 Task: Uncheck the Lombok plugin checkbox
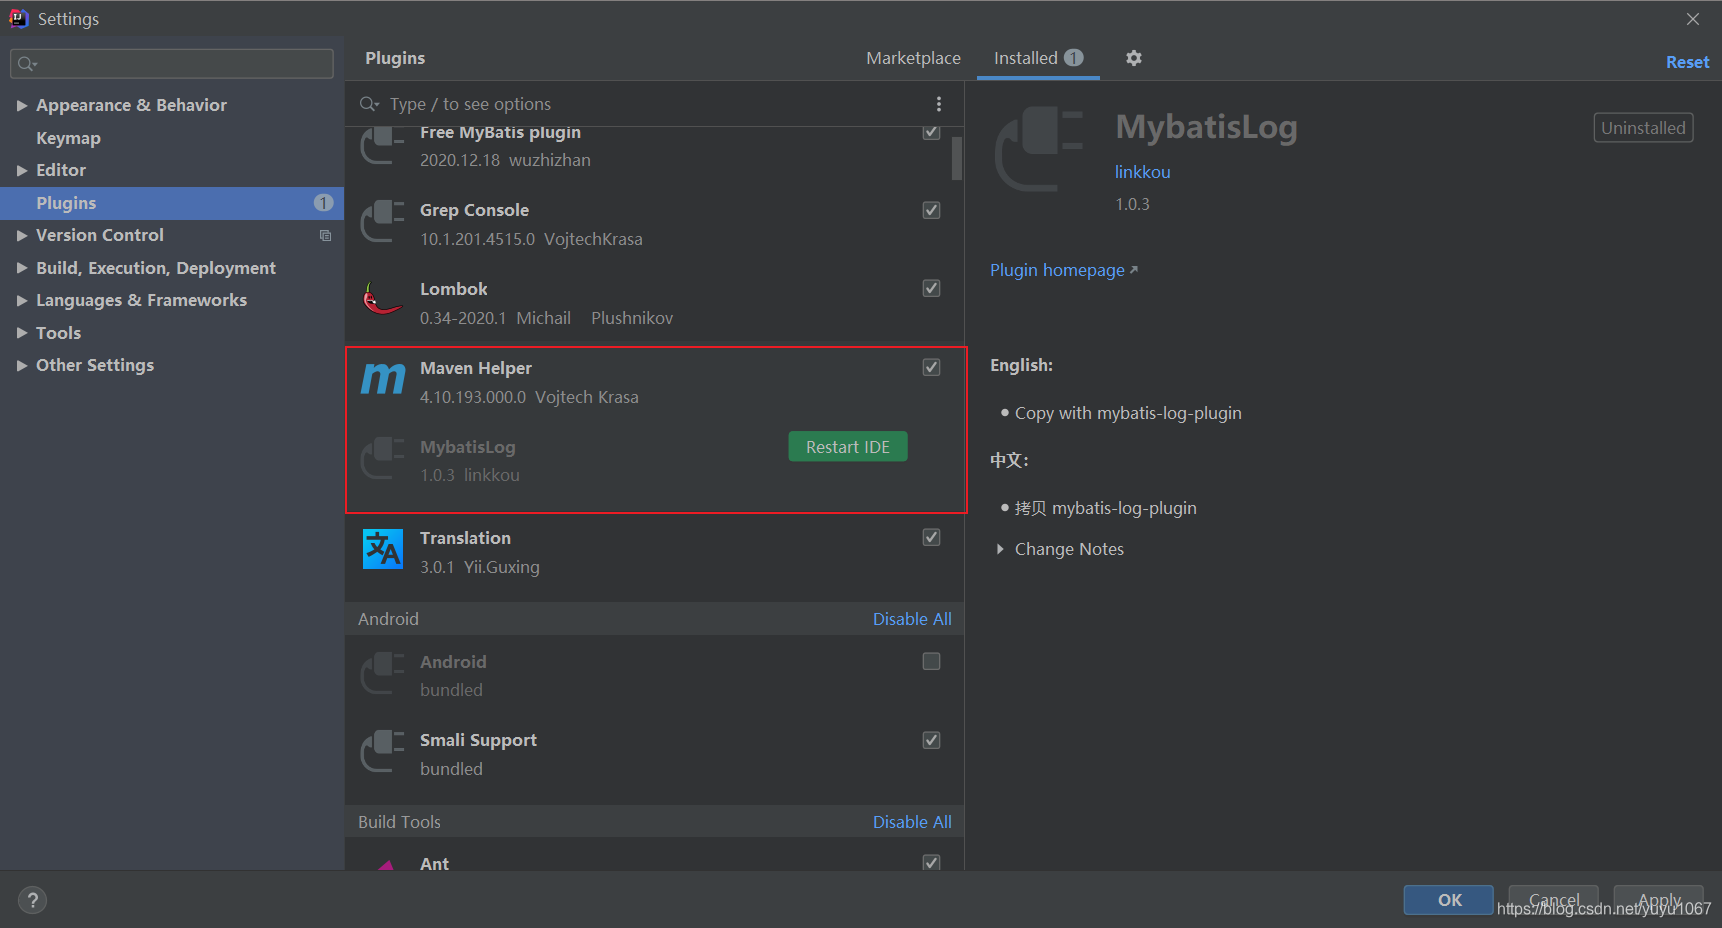pos(930,287)
